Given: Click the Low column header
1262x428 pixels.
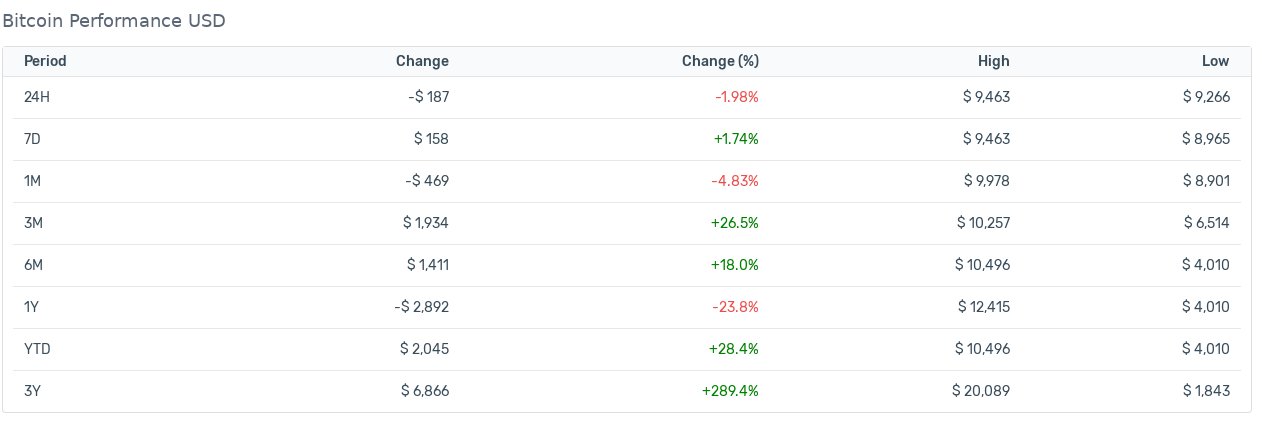Looking at the screenshot, I should click(x=1216, y=61).
